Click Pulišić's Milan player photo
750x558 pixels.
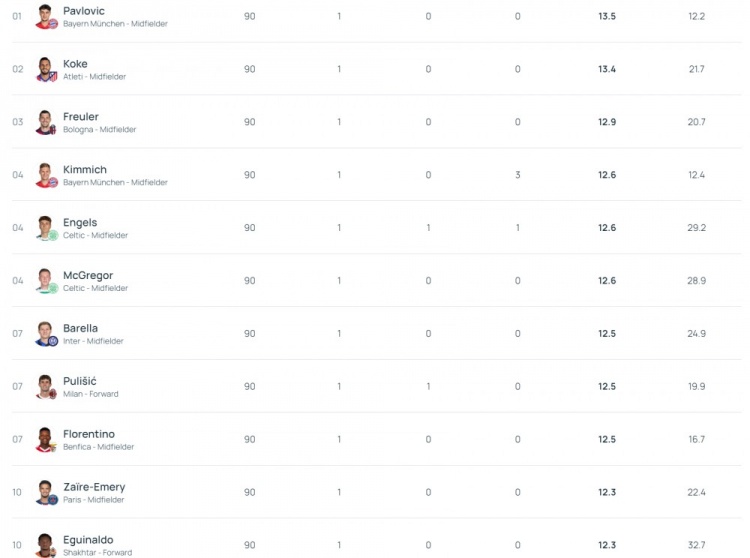click(x=46, y=387)
